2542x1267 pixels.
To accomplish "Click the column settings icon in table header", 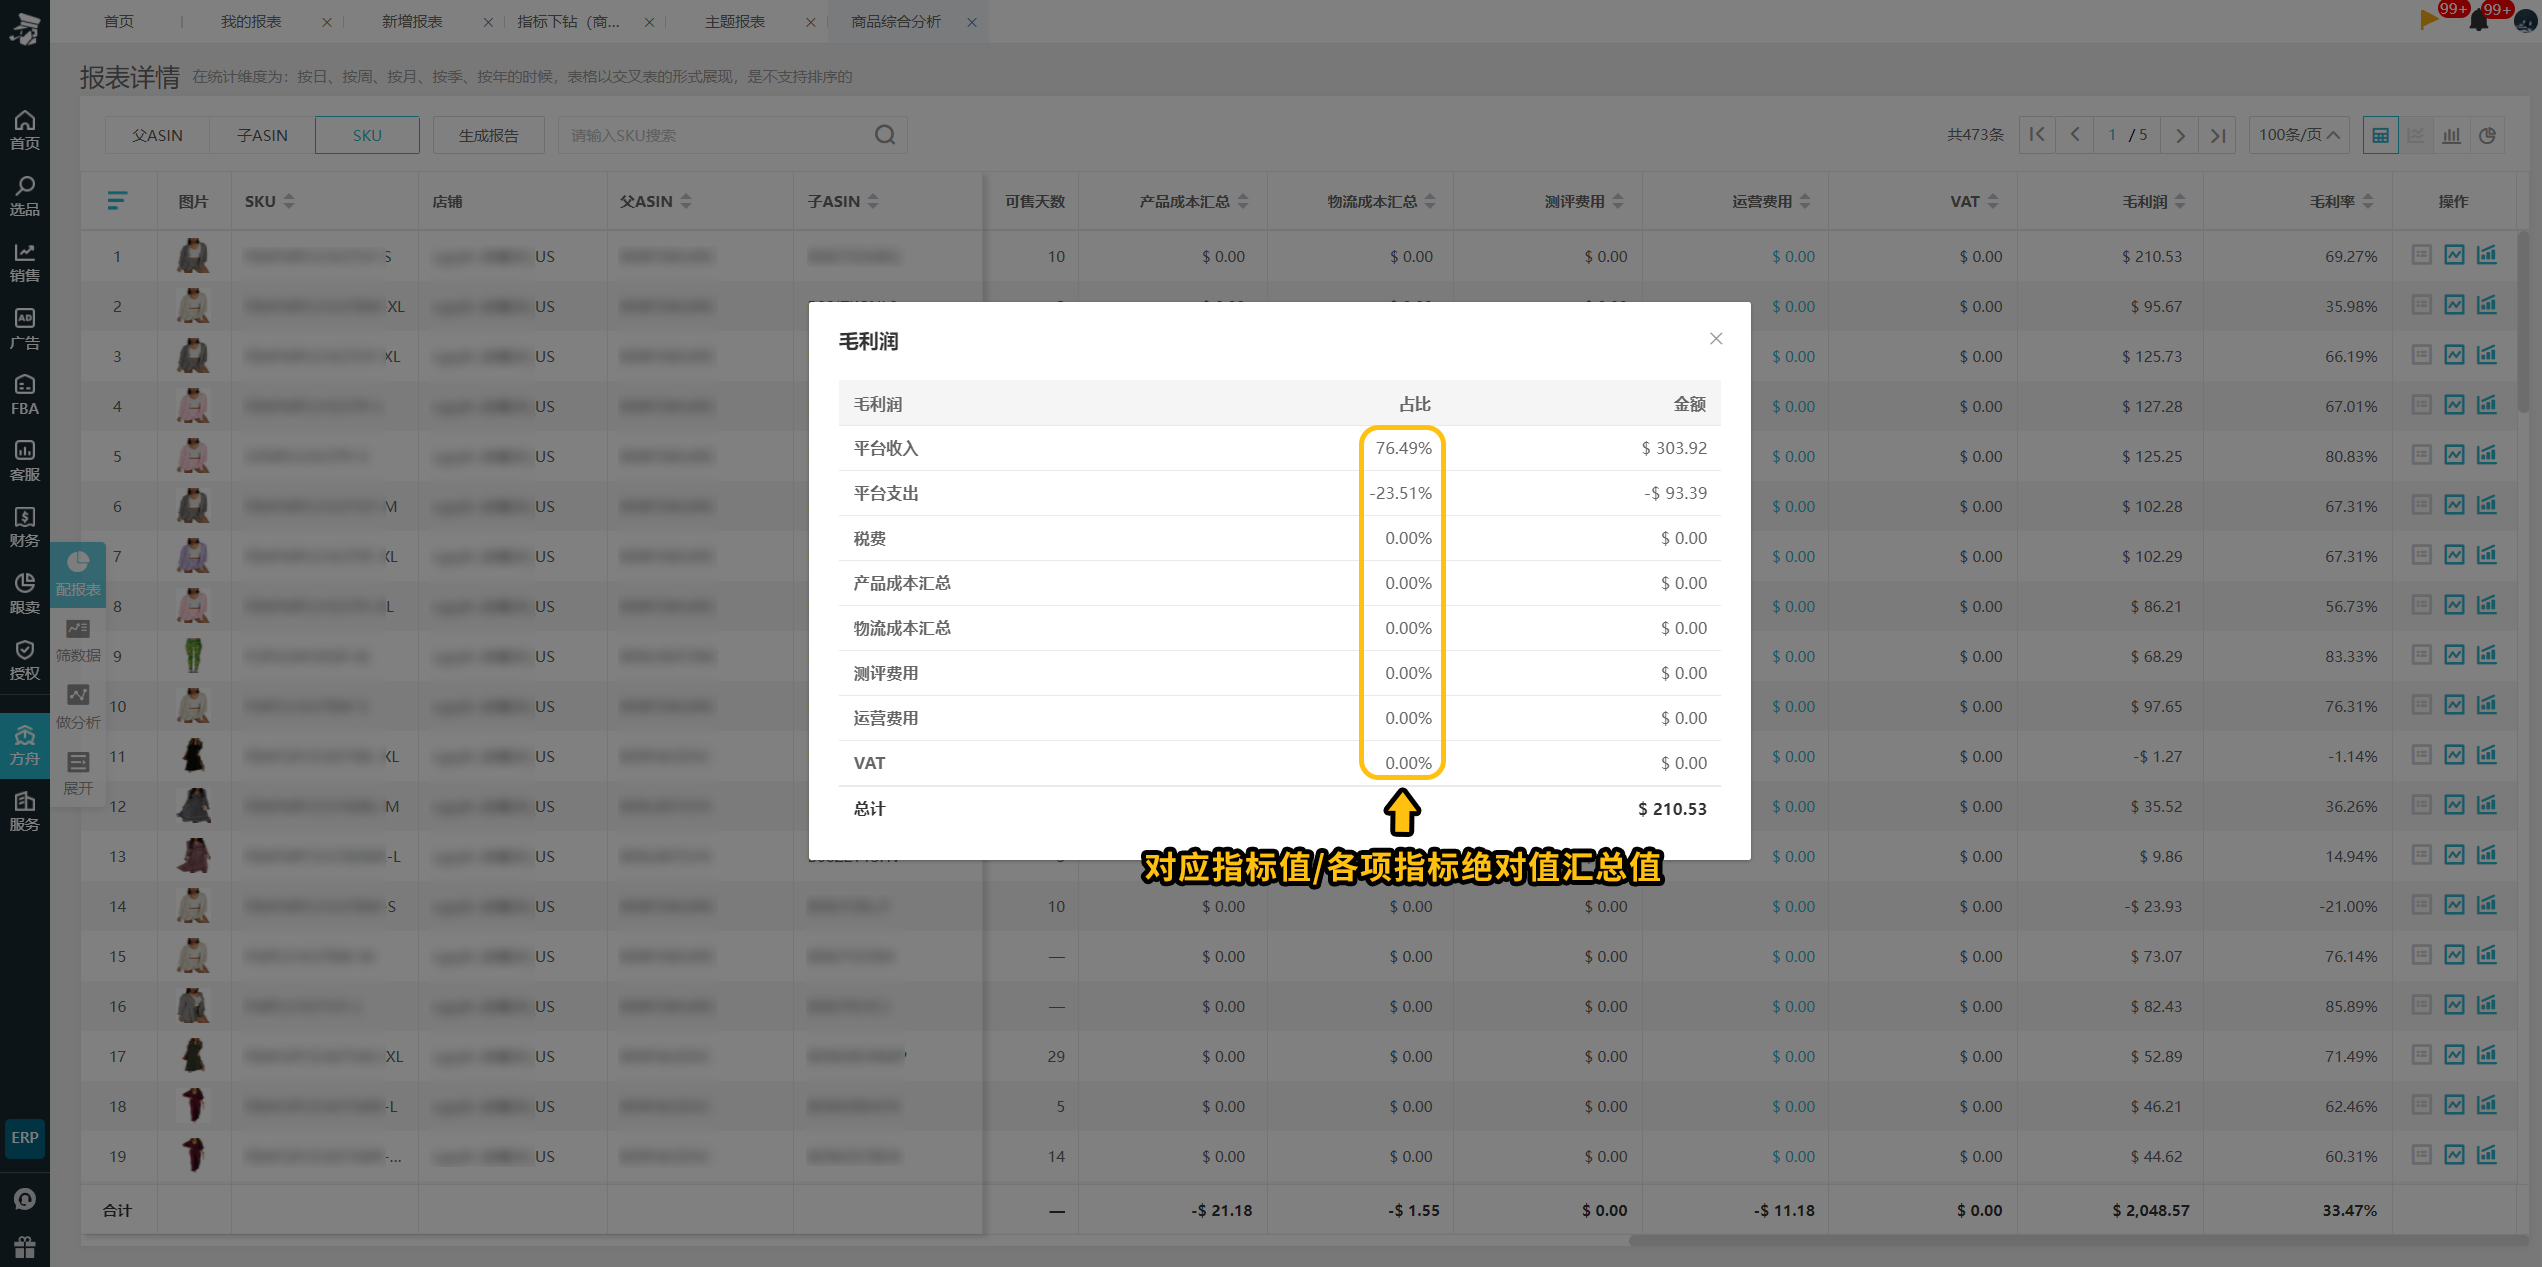I will (117, 201).
